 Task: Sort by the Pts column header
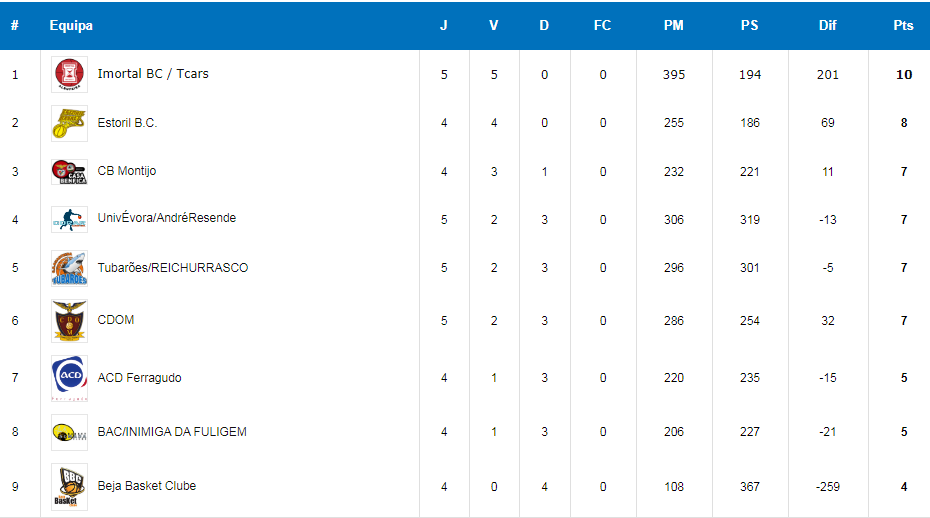(x=903, y=26)
